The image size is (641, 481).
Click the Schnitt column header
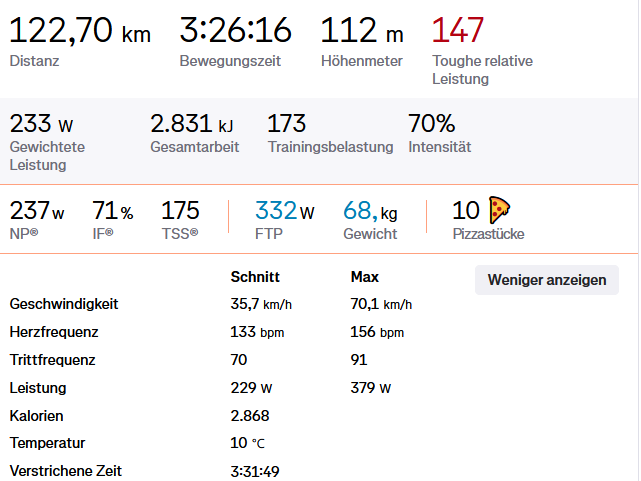click(x=255, y=276)
